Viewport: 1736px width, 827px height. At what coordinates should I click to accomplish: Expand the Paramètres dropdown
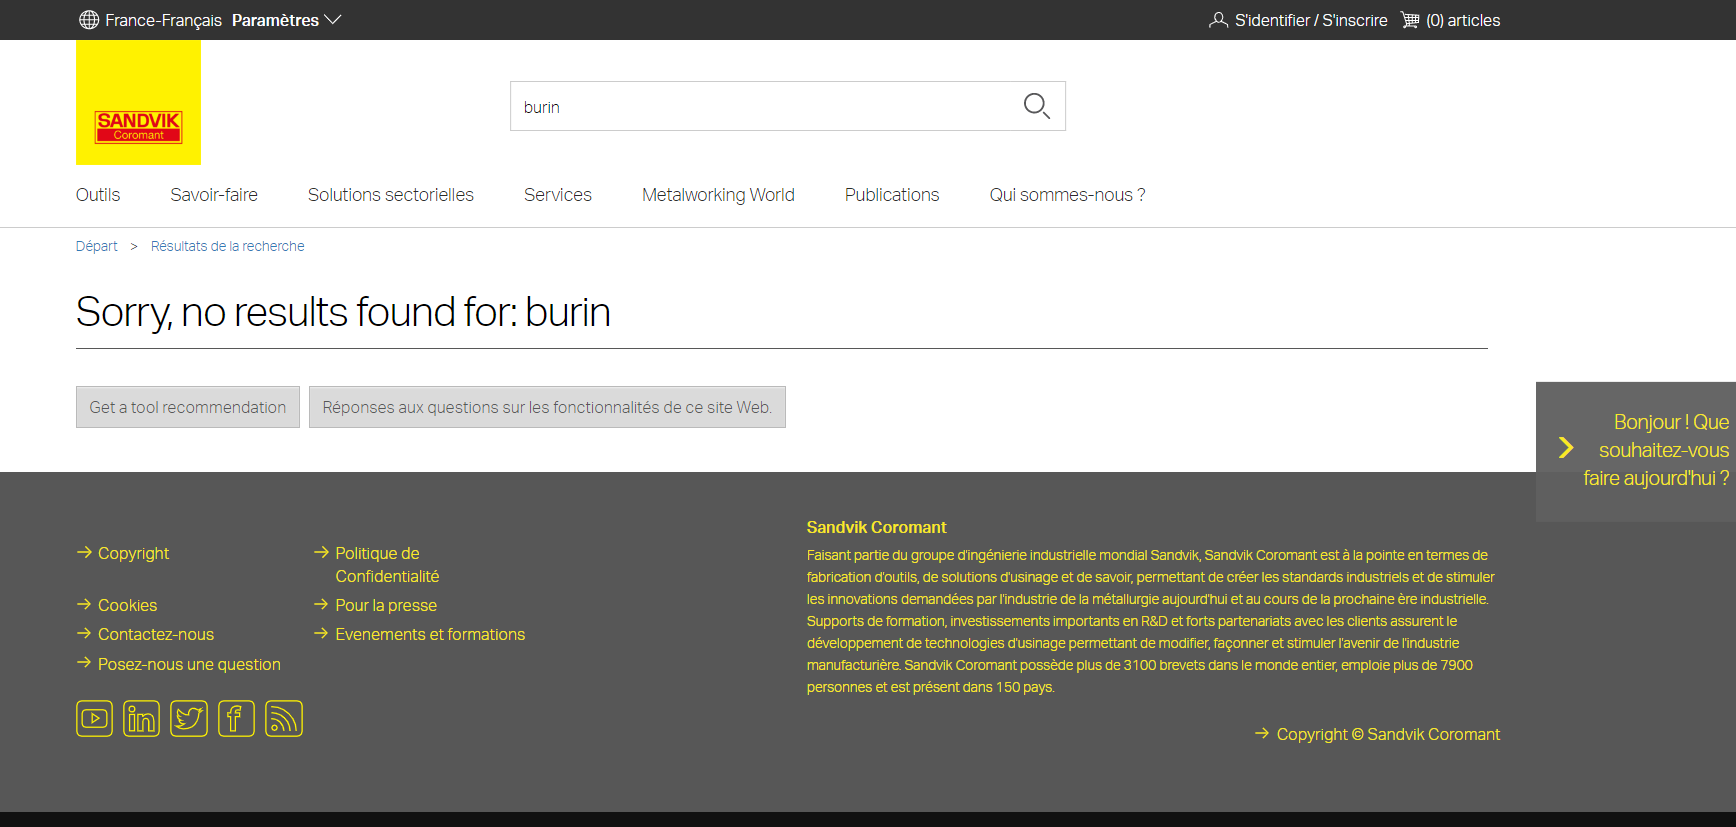pyautogui.click(x=287, y=20)
